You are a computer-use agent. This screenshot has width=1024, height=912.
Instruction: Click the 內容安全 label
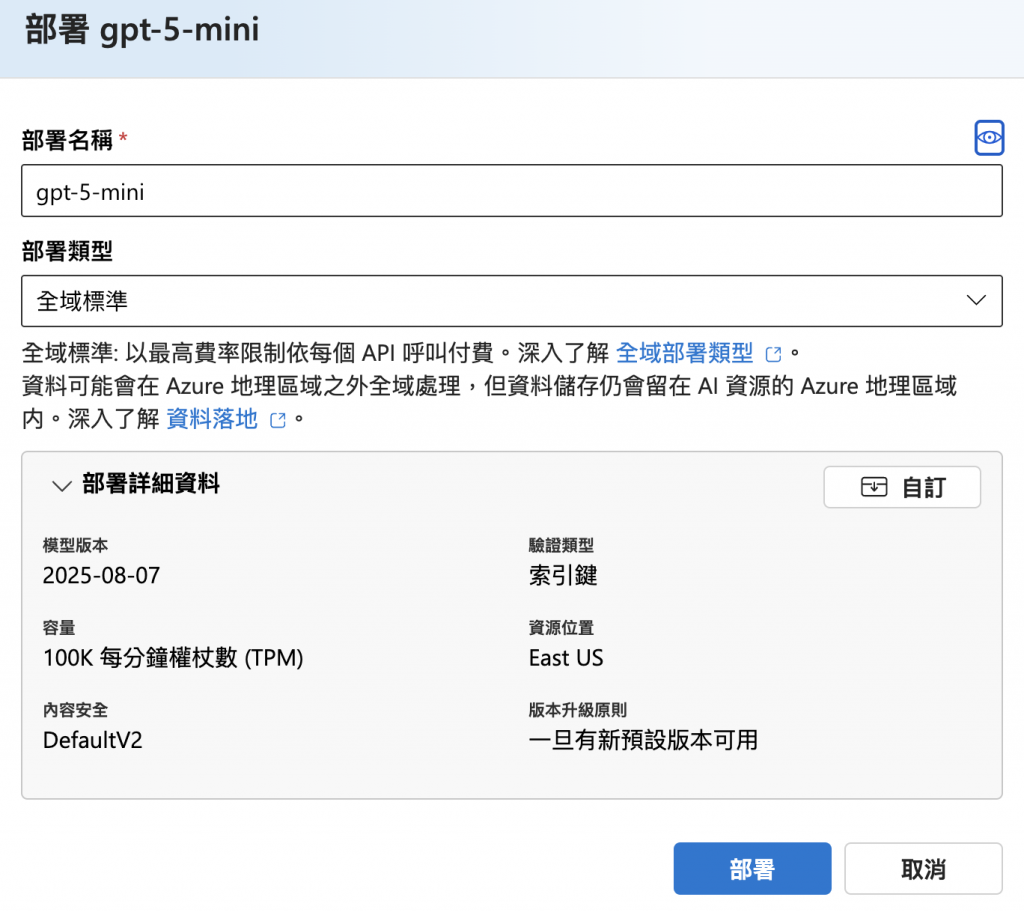[x=75, y=710]
